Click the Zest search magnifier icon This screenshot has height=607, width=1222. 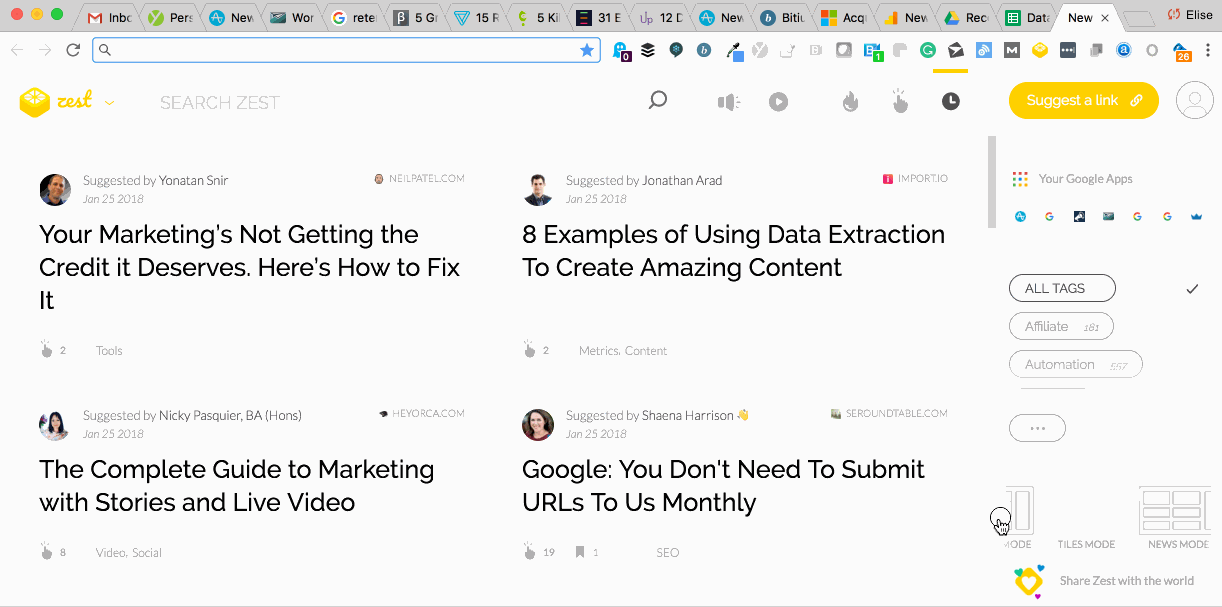tap(657, 100)
